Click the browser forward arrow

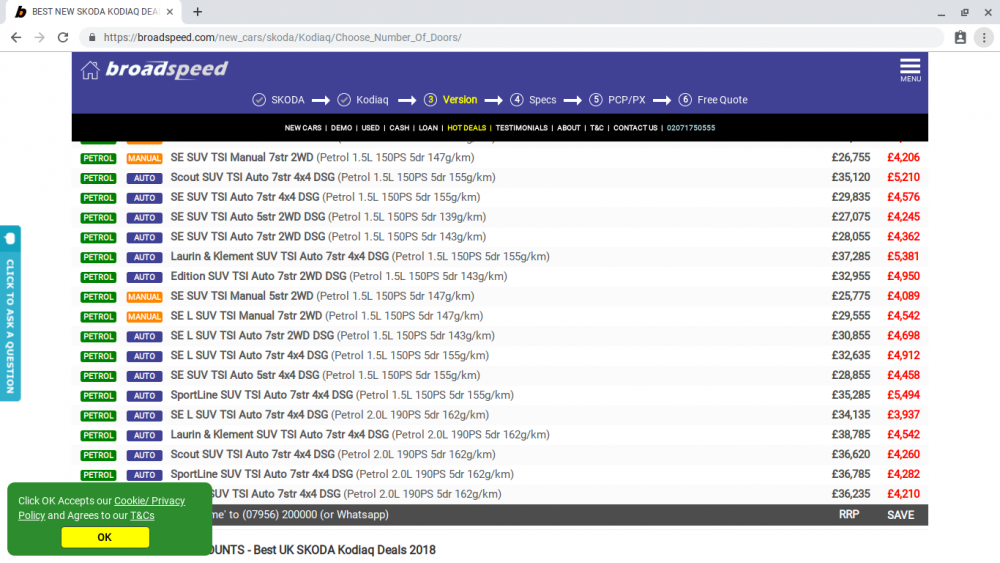40,38
